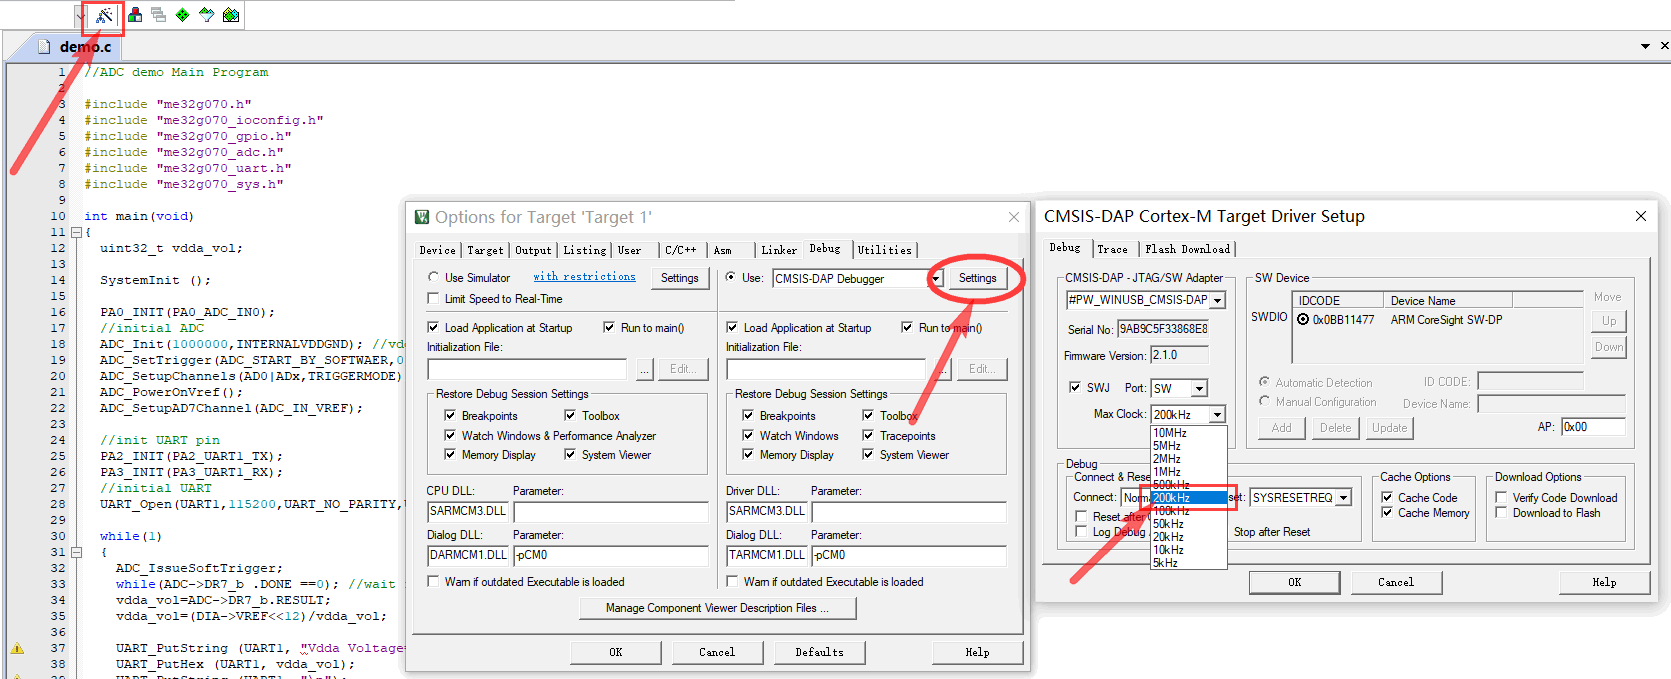Expand the SW Port dropdown
Viewport: 1671px width, 679px height.
[1199, 389]
